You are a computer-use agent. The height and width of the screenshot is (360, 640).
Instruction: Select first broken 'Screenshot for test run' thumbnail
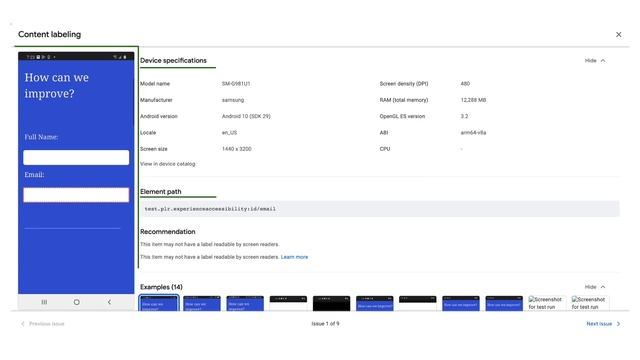pyautogui.click(x=547, y=303)
